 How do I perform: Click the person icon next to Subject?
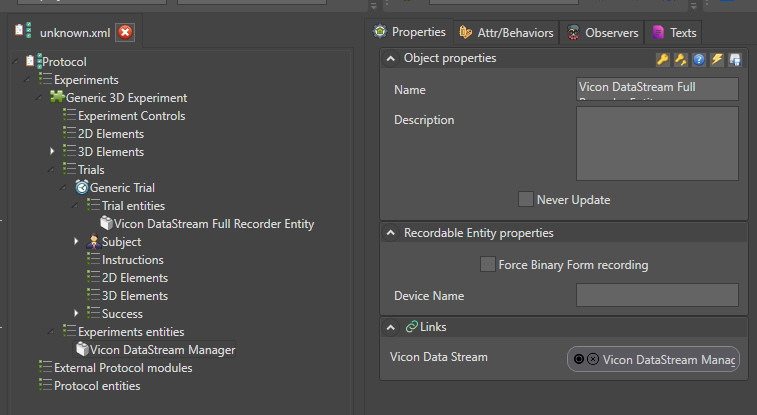93,242
